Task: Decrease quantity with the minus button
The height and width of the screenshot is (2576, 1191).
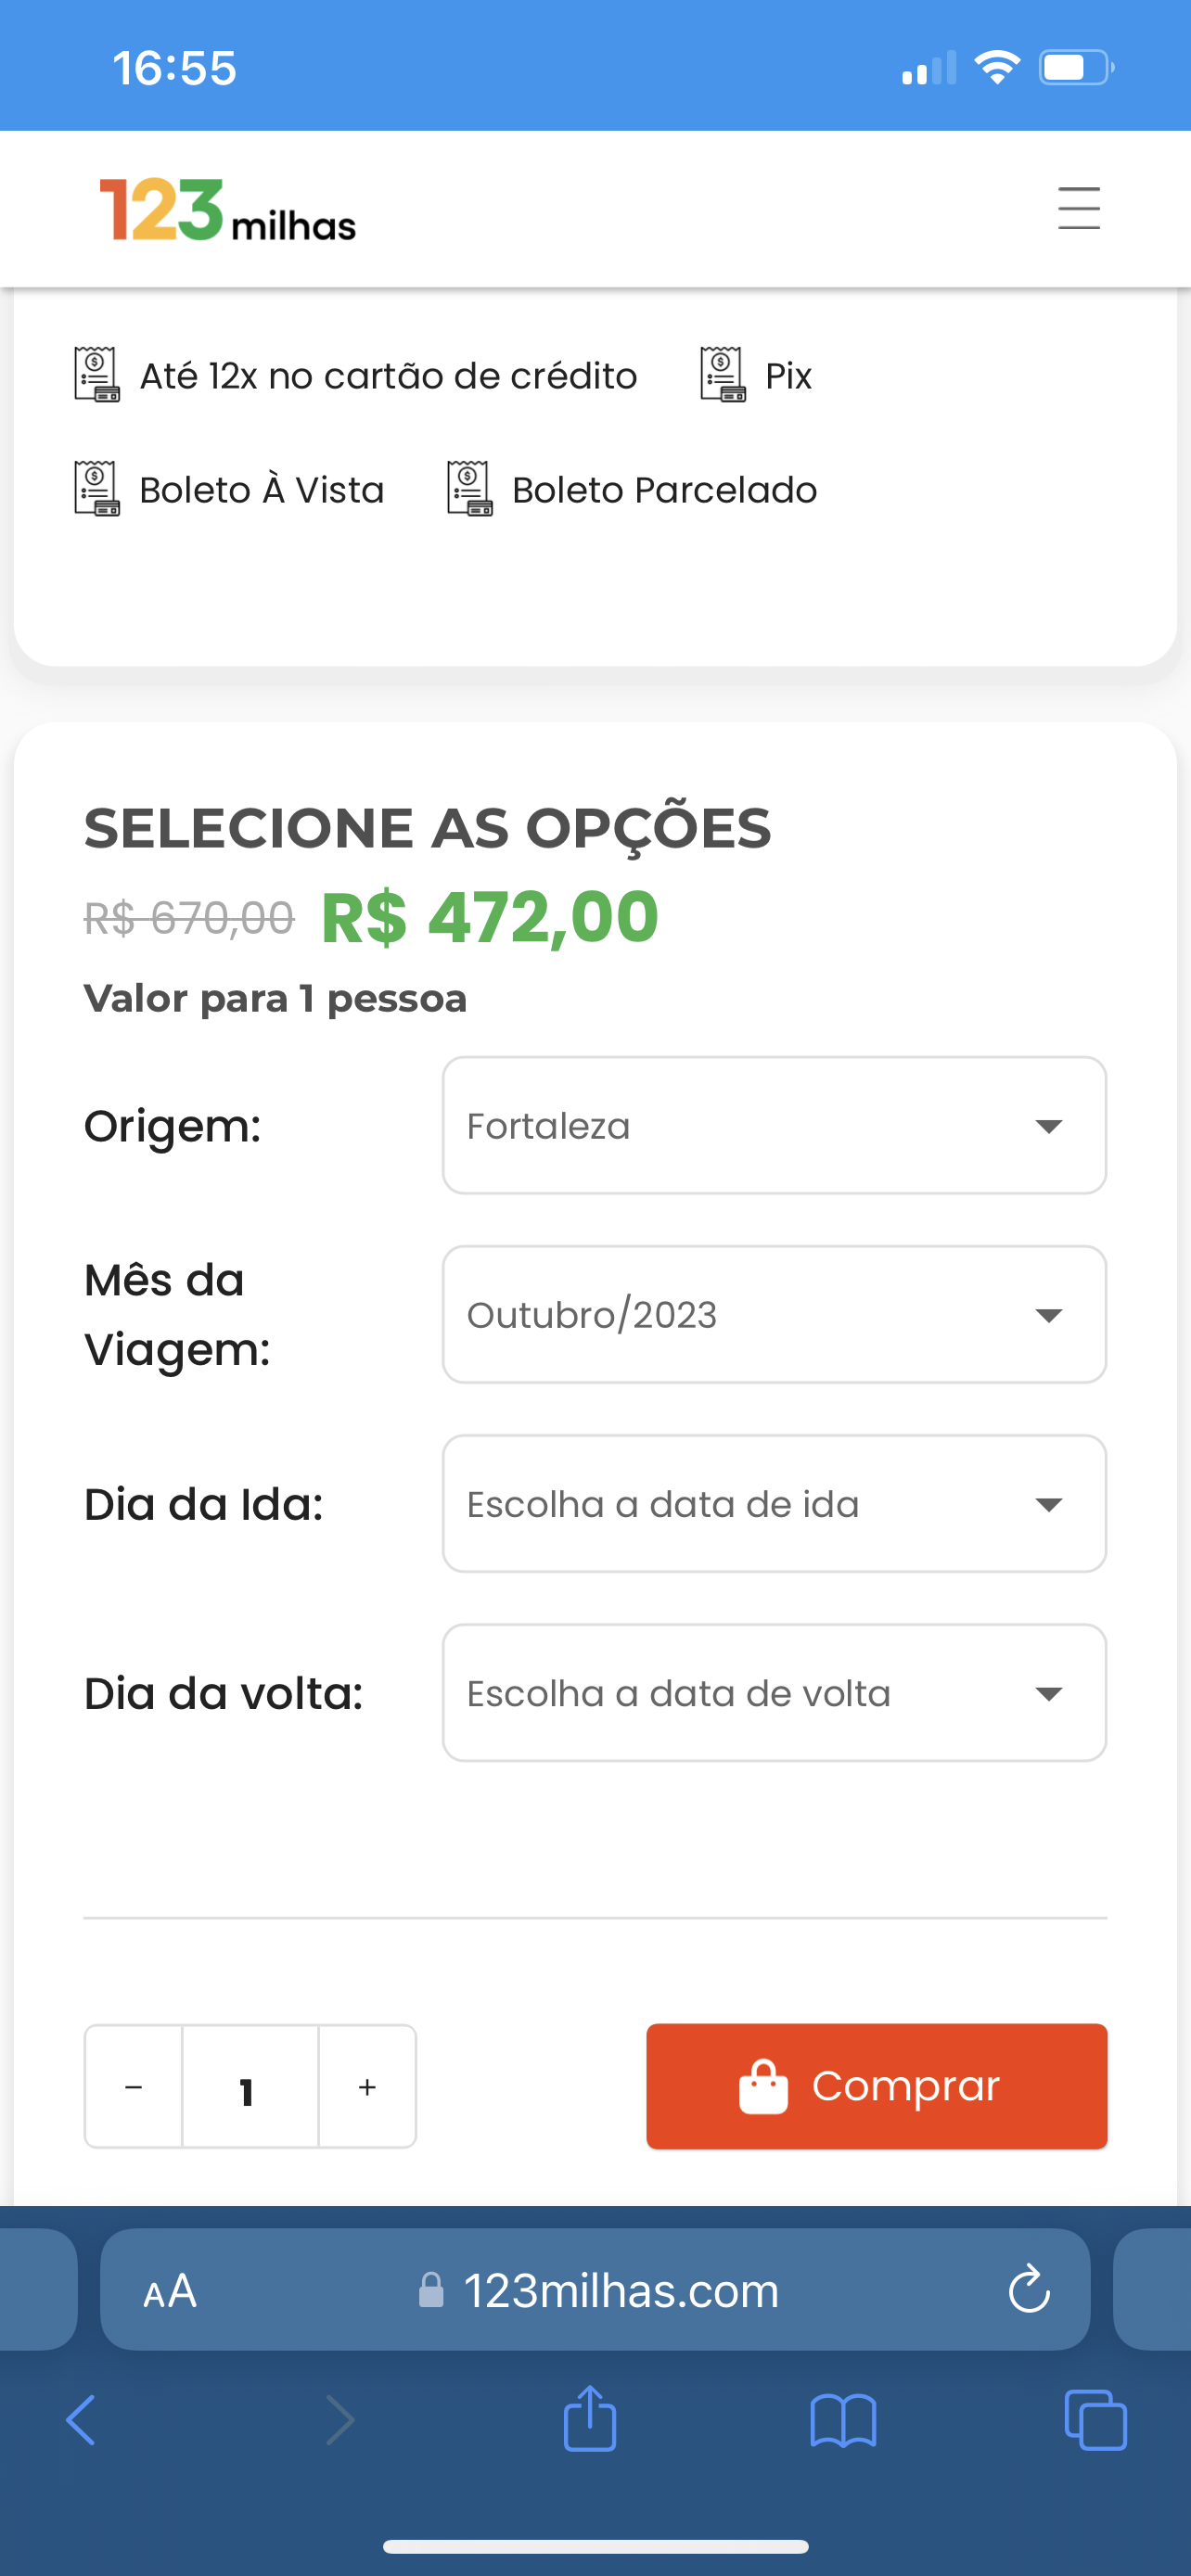Action: (x=134, y=2087)
